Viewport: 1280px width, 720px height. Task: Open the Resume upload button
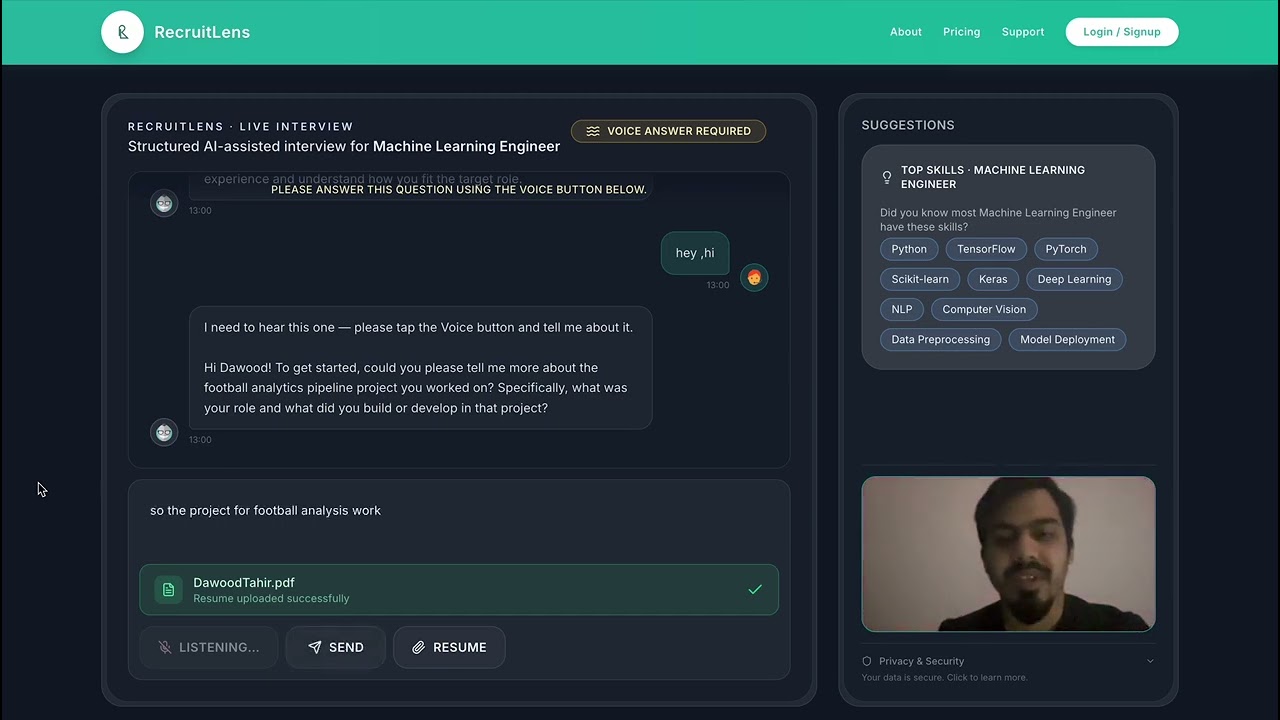click(x=449, y=648)
